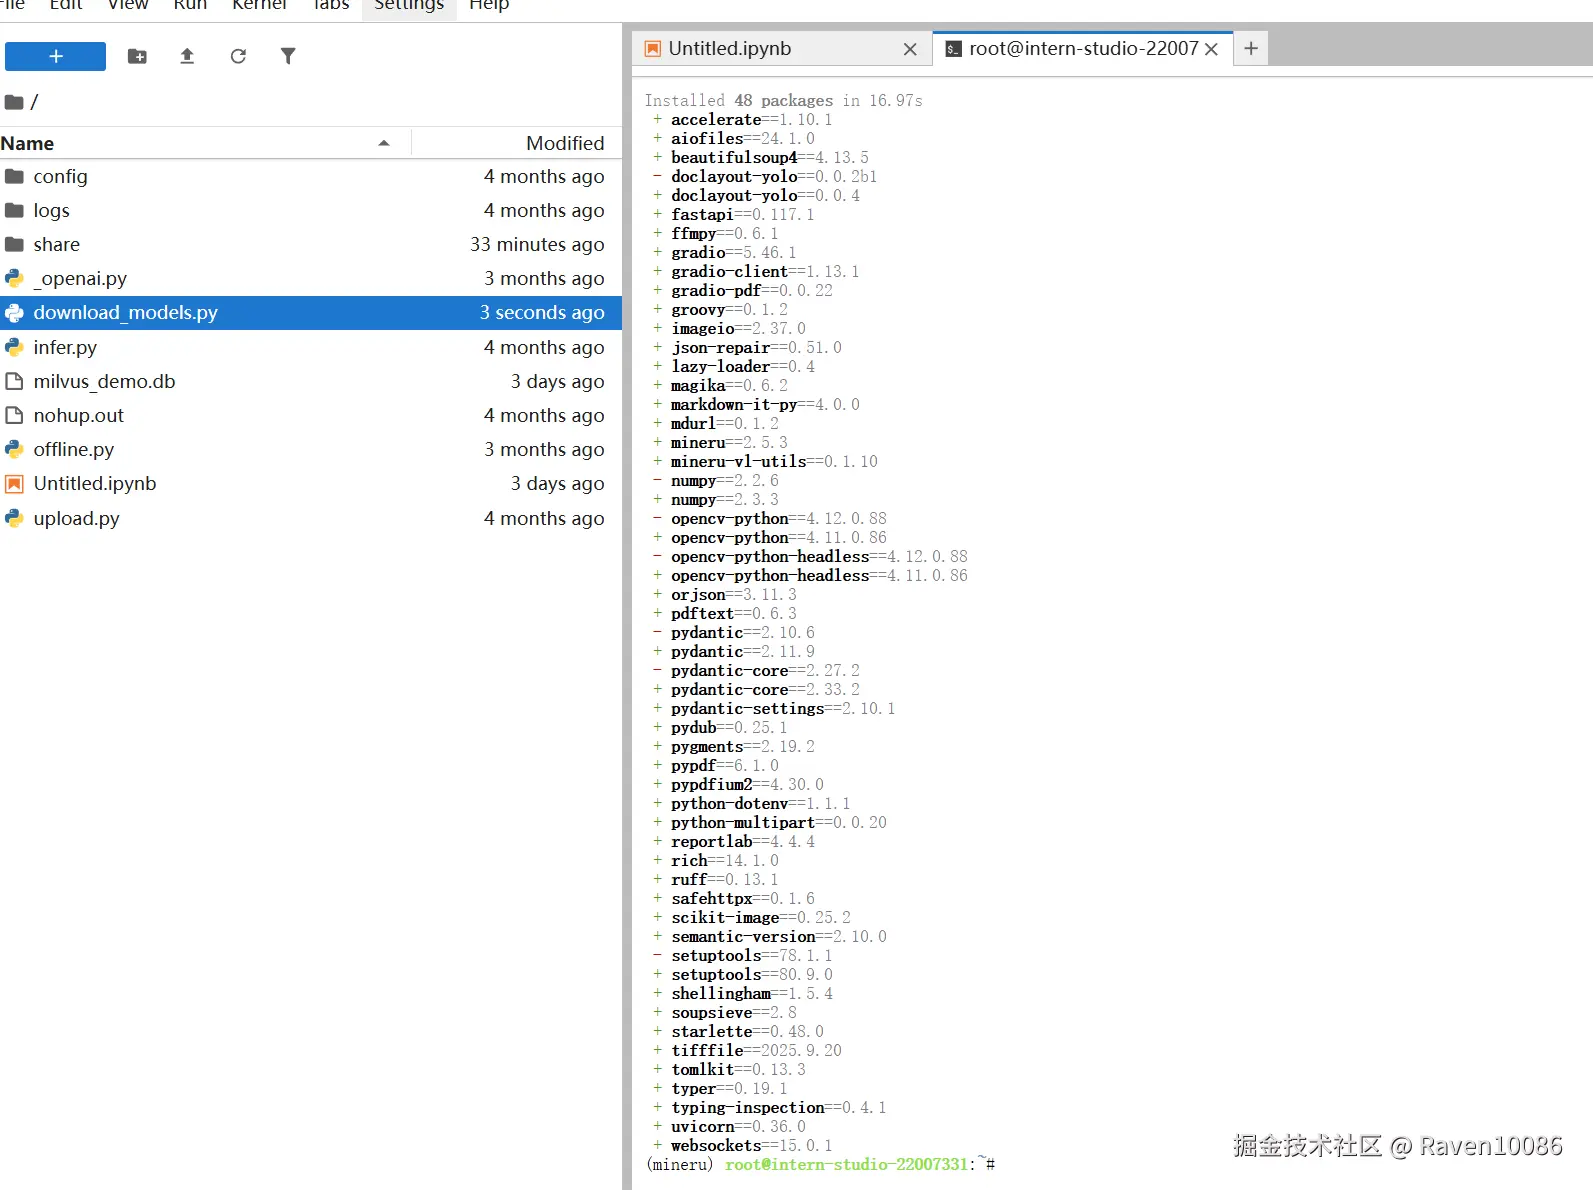Close the root@intern-studio terminal tab
The width and height of the screenshot is (1593, 1190).
coord(1211,49)
